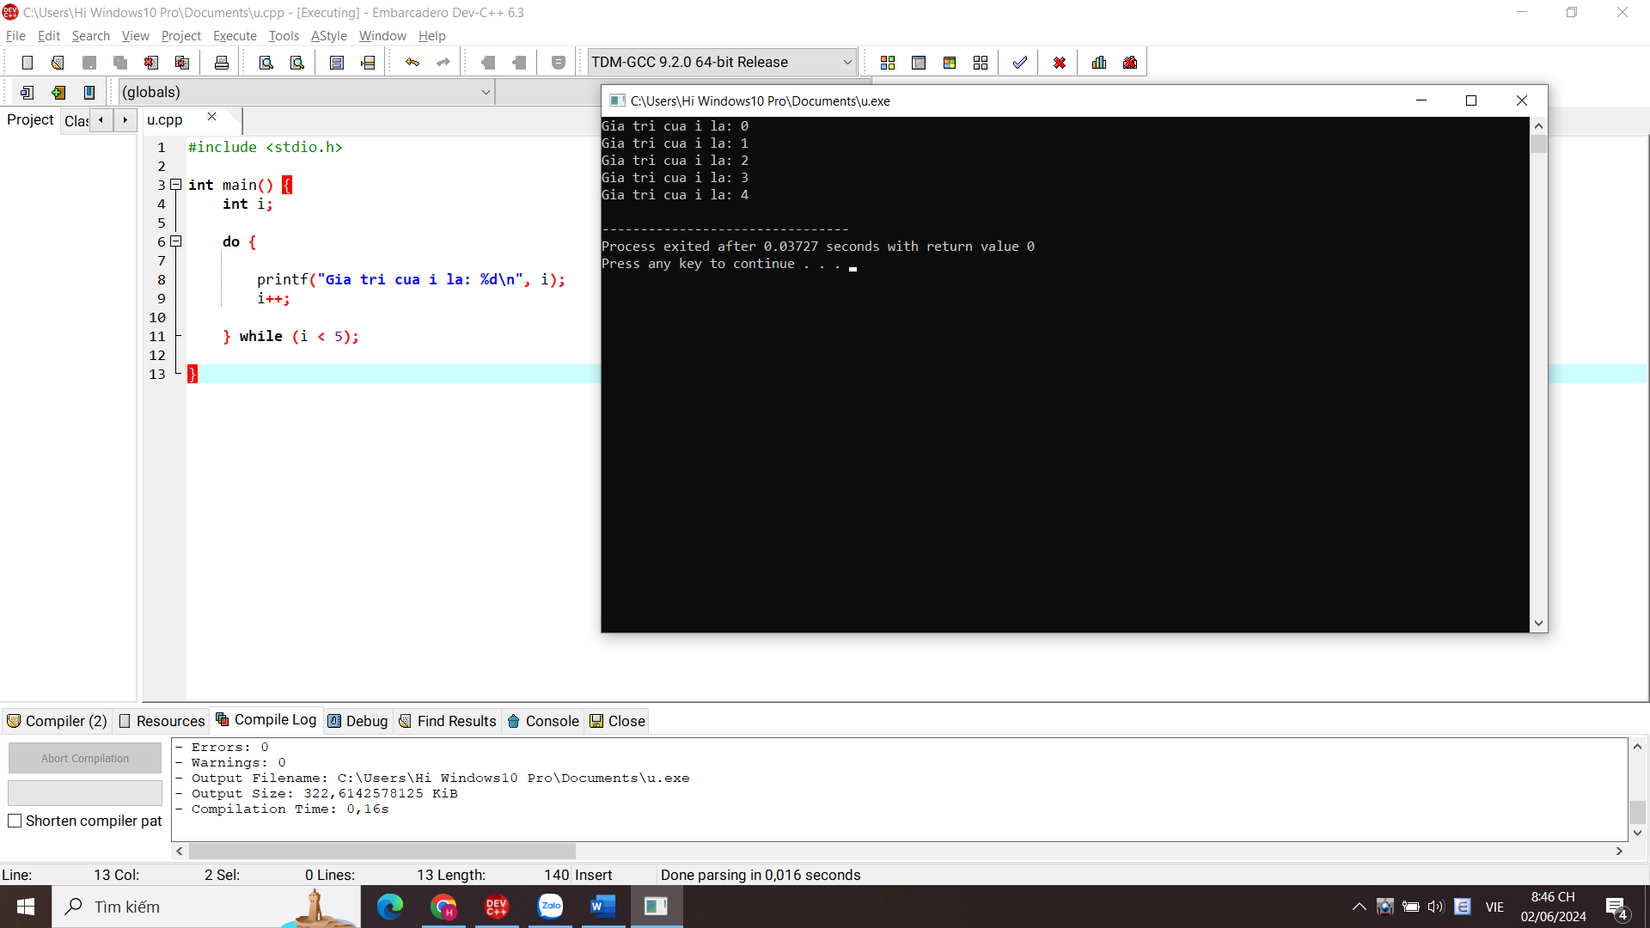1650x928 pixels.
Task: Switch to the Resources tab
Action: pos(161,721)
